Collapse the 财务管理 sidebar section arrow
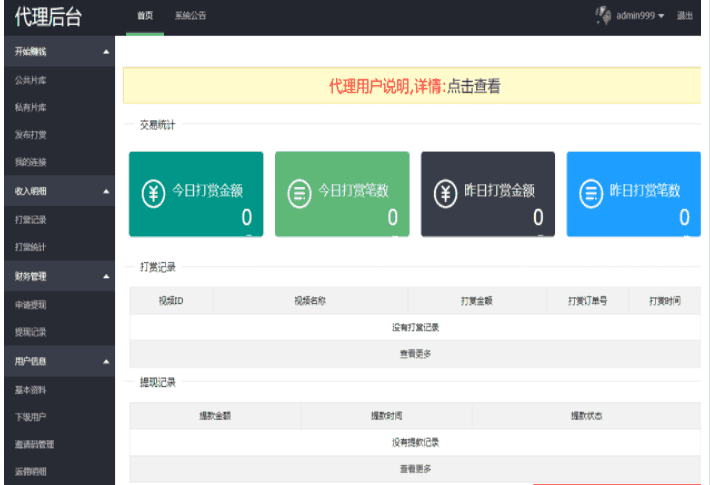Screen dimensions: 710x485 tap(106, 276)
